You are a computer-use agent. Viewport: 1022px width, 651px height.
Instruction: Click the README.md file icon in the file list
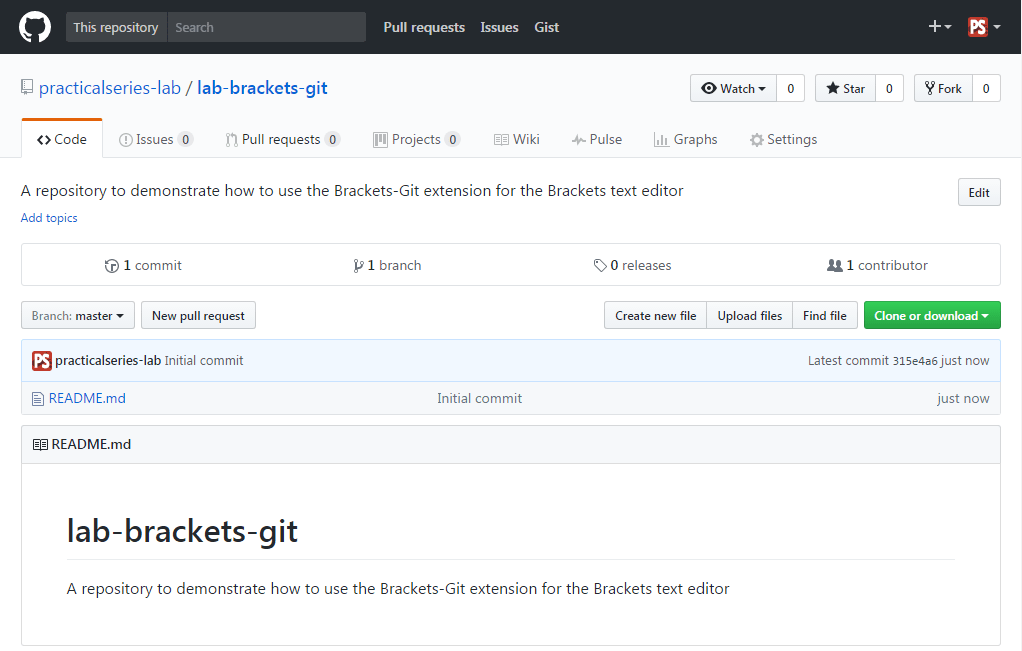point(38,399)
